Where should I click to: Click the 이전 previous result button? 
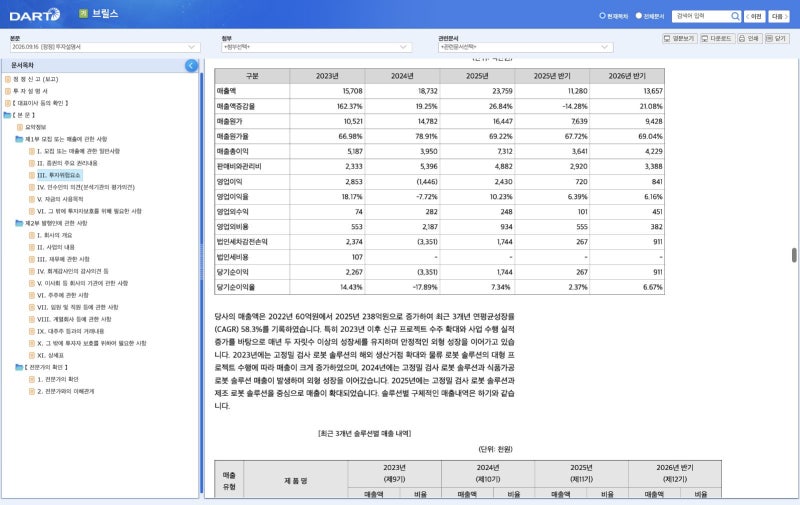[x=754, y=16]
